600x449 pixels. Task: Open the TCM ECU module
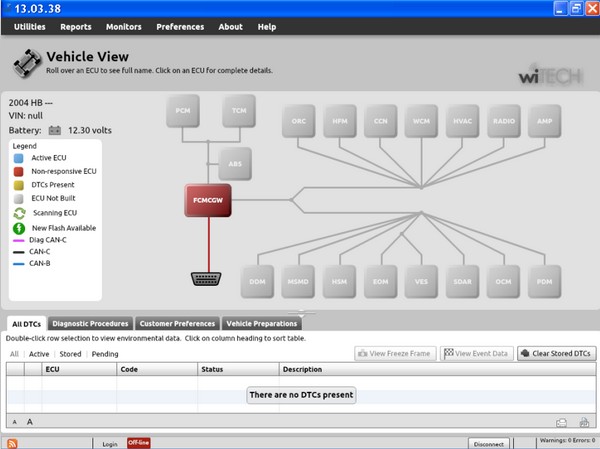[x=239, y=110]
